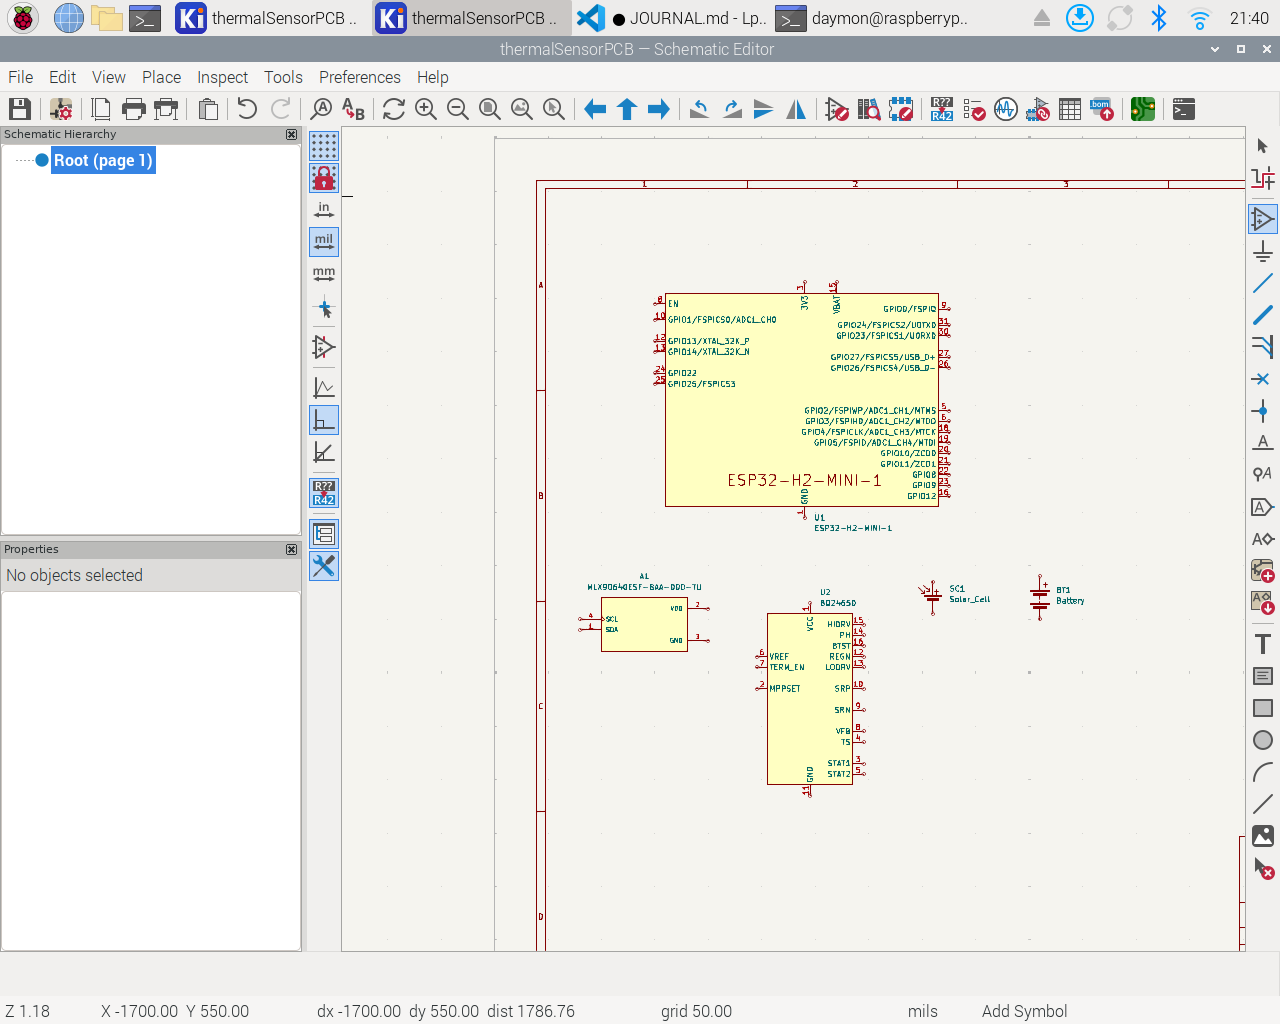
Task: Open scripting console icon
Action: point(1184,109)
